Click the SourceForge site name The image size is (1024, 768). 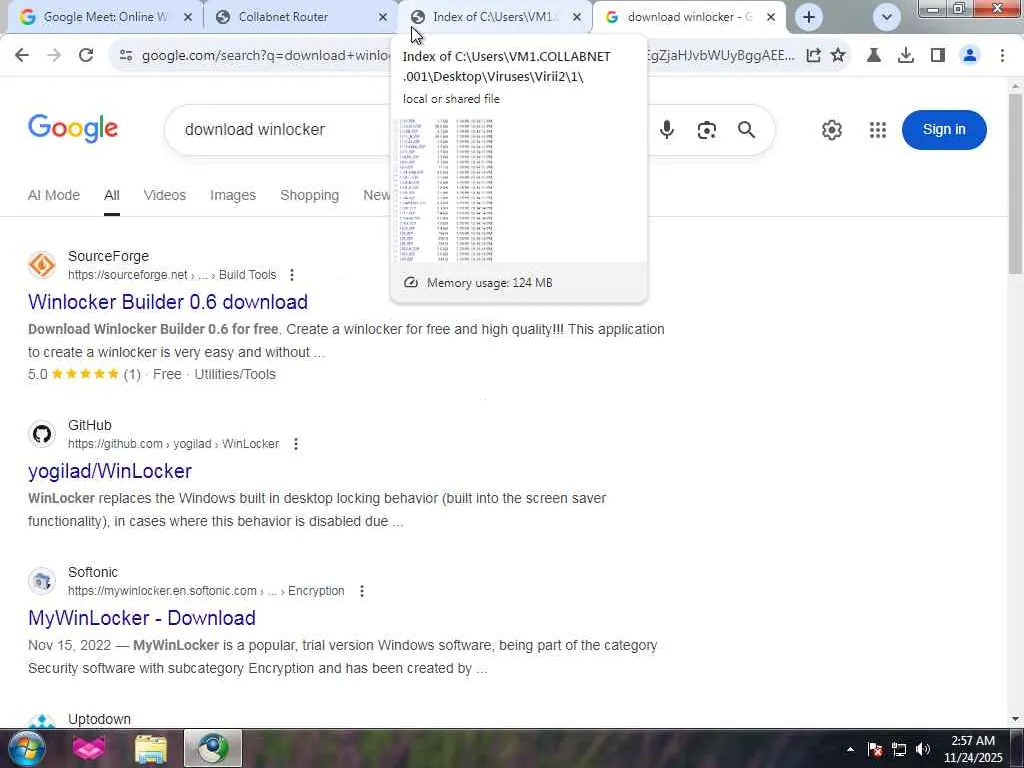(x=108, y=256)
